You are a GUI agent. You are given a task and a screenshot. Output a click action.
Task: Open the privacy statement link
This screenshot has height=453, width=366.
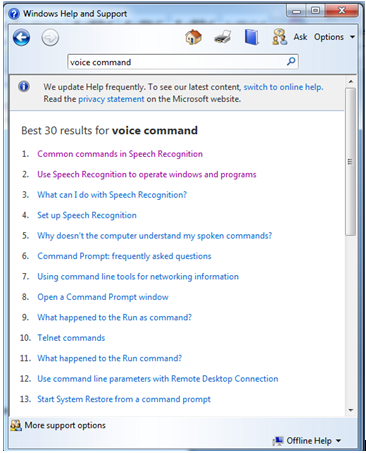click(111, 99)
